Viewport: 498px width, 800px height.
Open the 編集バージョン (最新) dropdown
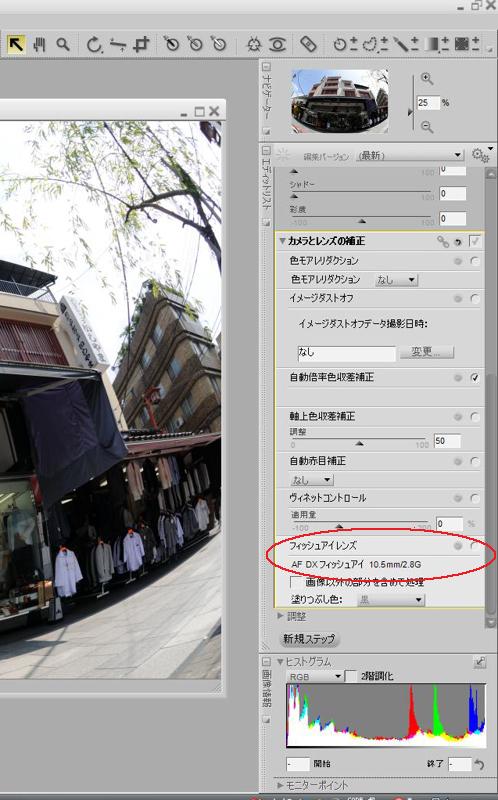pos(410,155)
